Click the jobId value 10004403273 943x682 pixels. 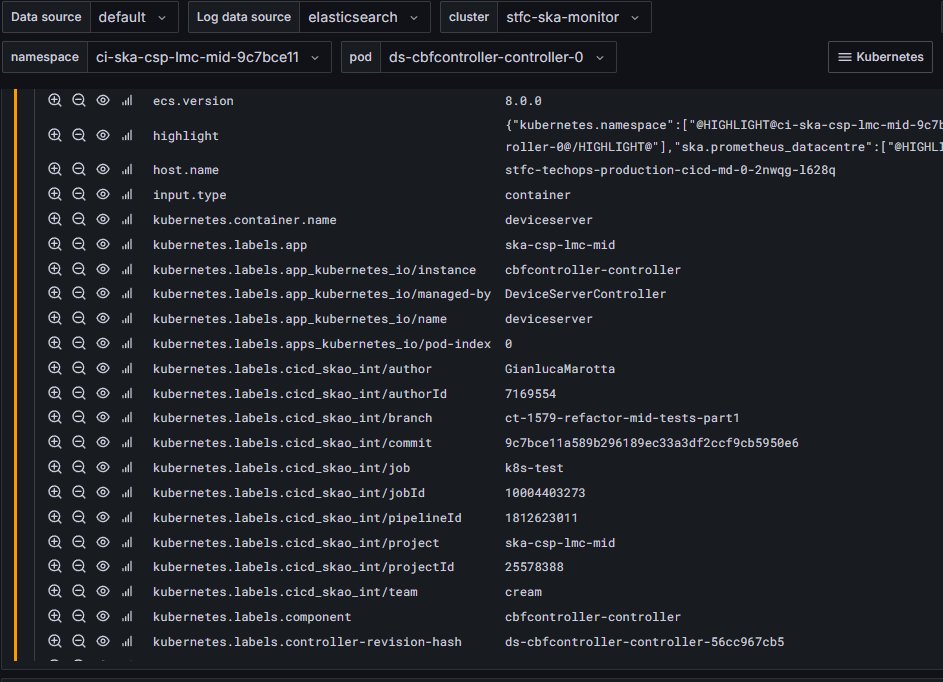click(x=545, y=493)
